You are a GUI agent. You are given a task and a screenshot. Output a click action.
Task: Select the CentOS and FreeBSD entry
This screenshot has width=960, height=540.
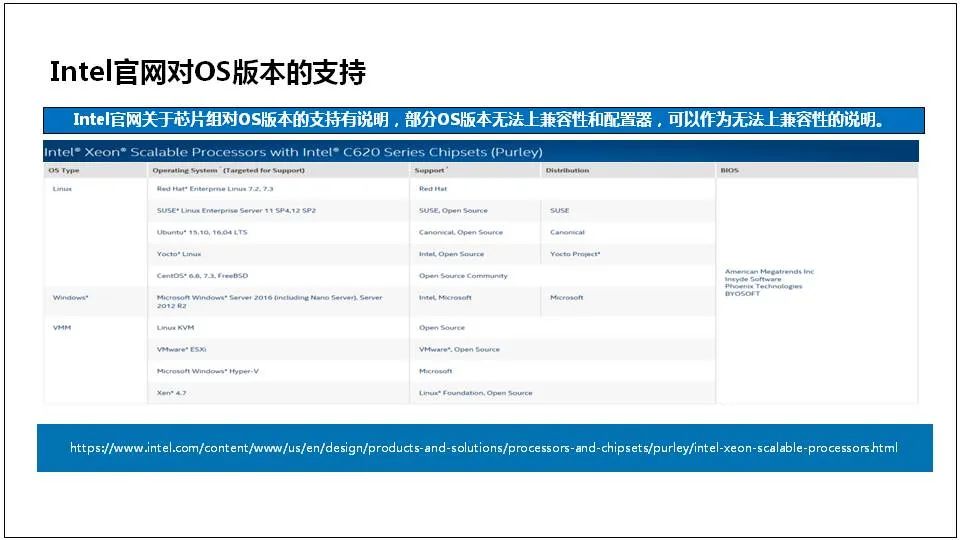(x=203, y=276)
